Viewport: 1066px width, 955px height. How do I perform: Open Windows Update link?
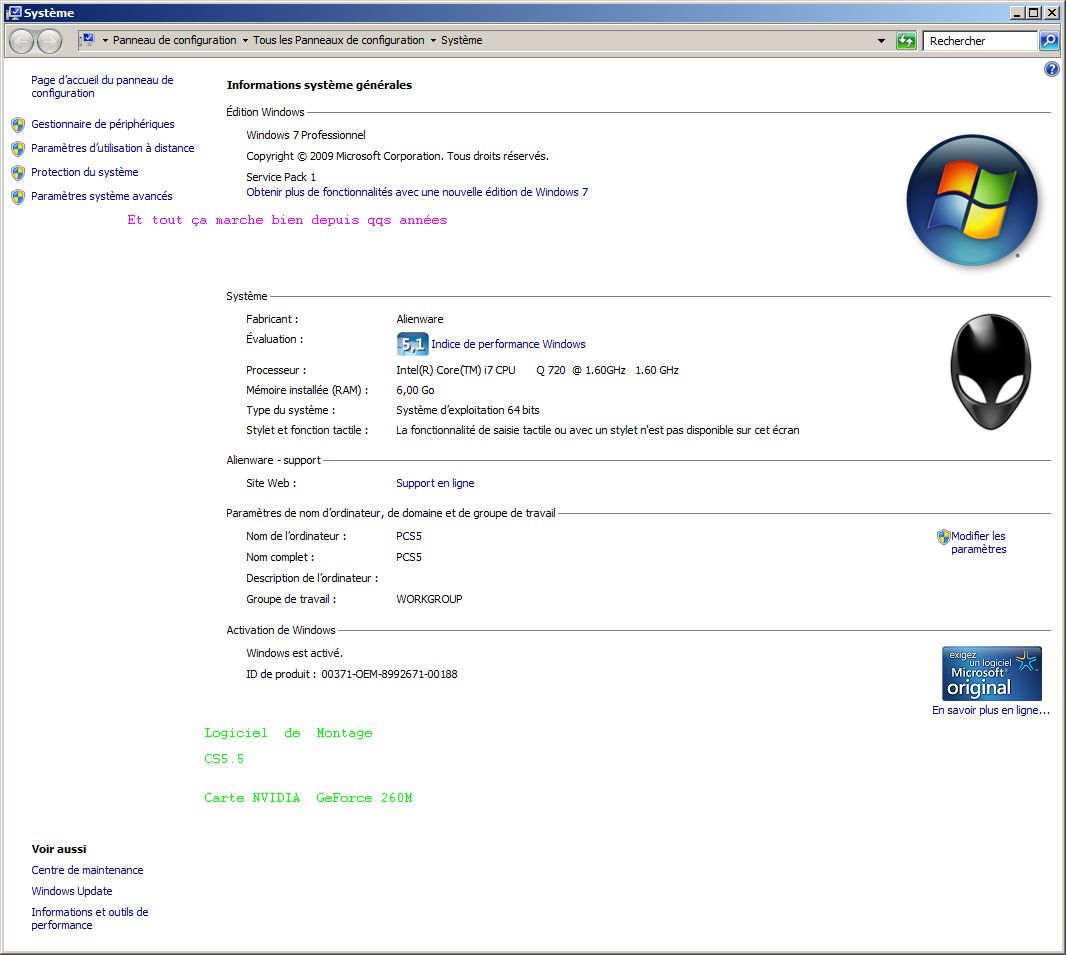tap(72, 890)
